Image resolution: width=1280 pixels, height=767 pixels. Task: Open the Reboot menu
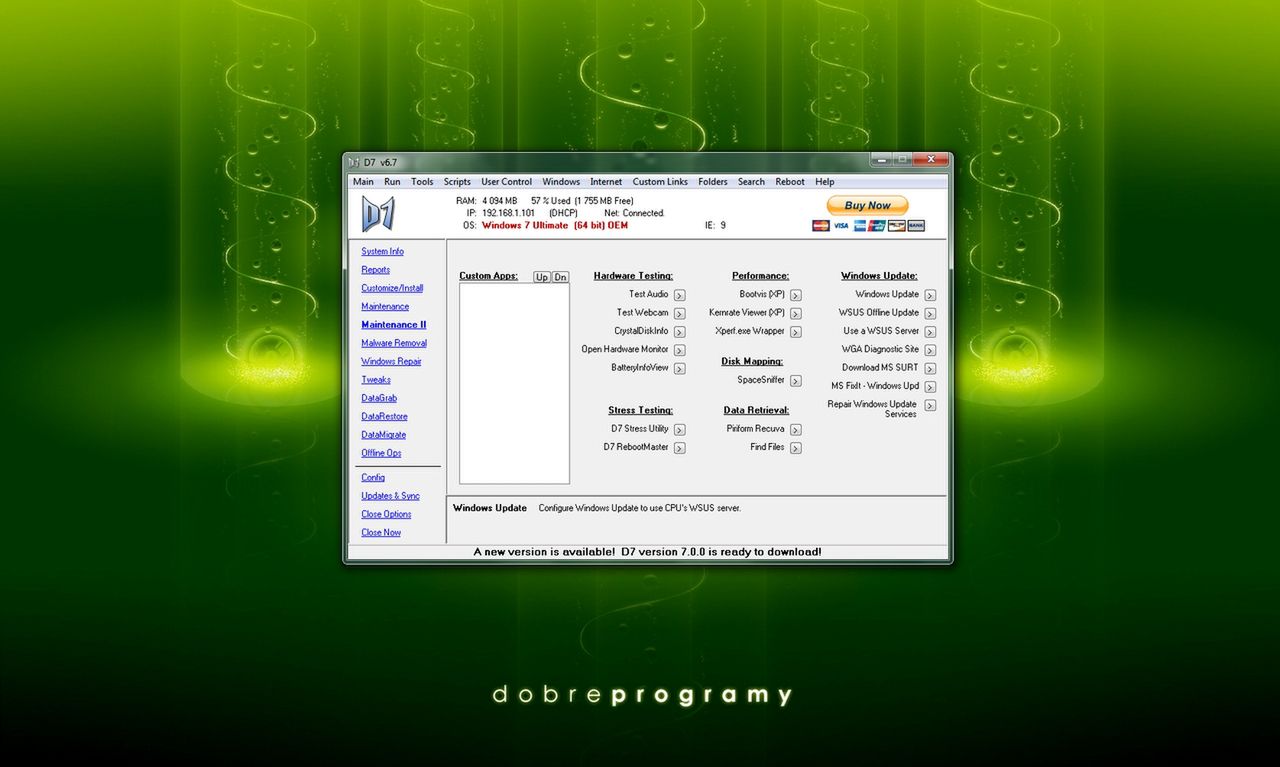point(790,182)
